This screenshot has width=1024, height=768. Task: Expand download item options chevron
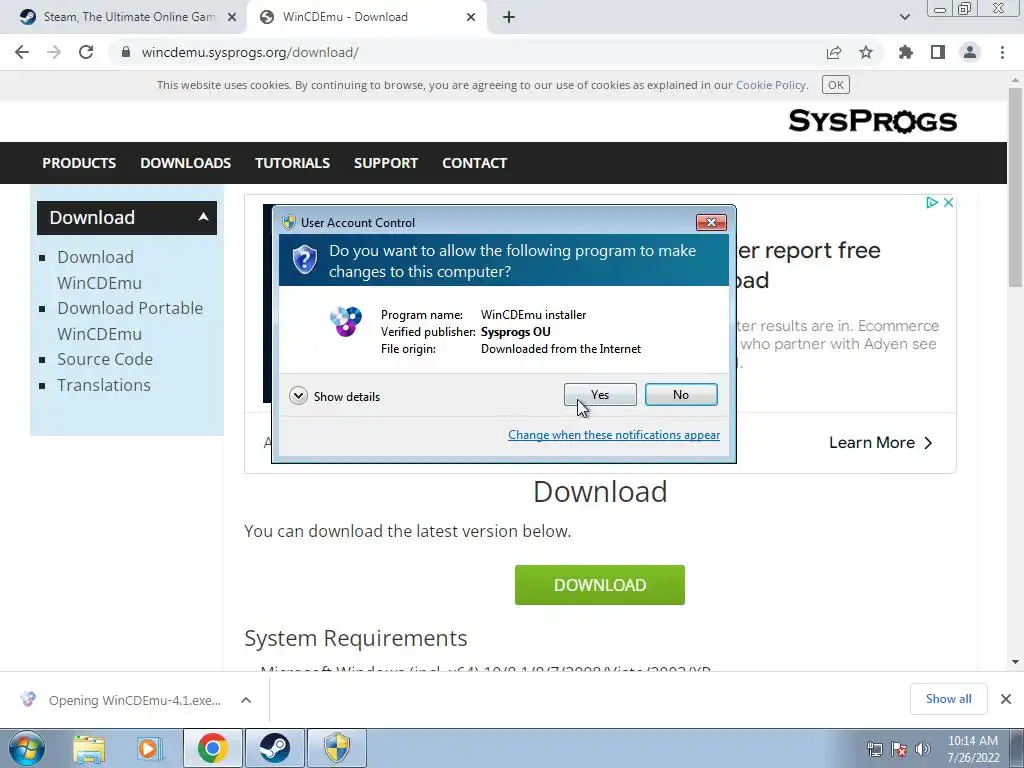246,700
